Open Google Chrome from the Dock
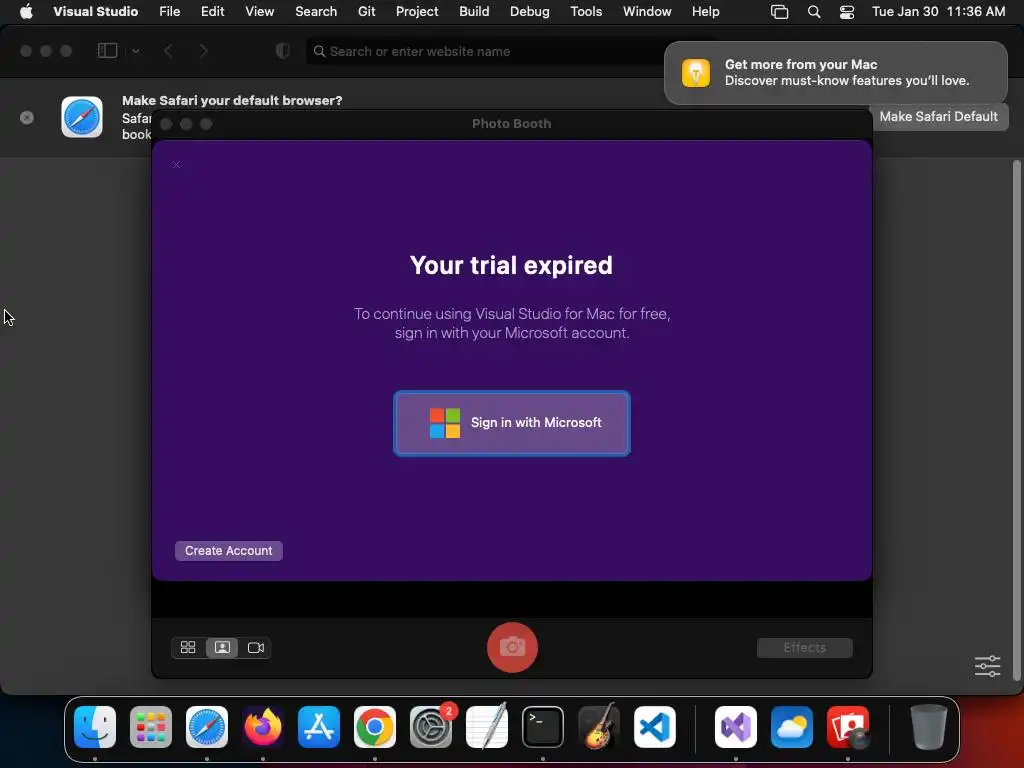The height and width of the screenshot is (768, 1024). click(375, 727)
